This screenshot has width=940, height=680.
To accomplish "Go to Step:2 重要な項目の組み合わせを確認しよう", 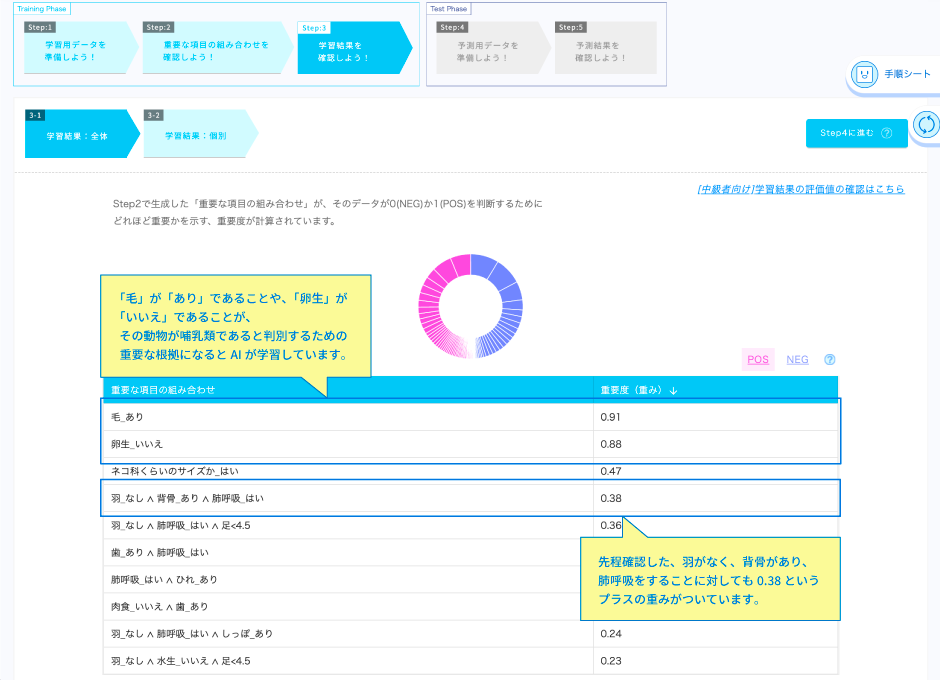I will [218, 48].
